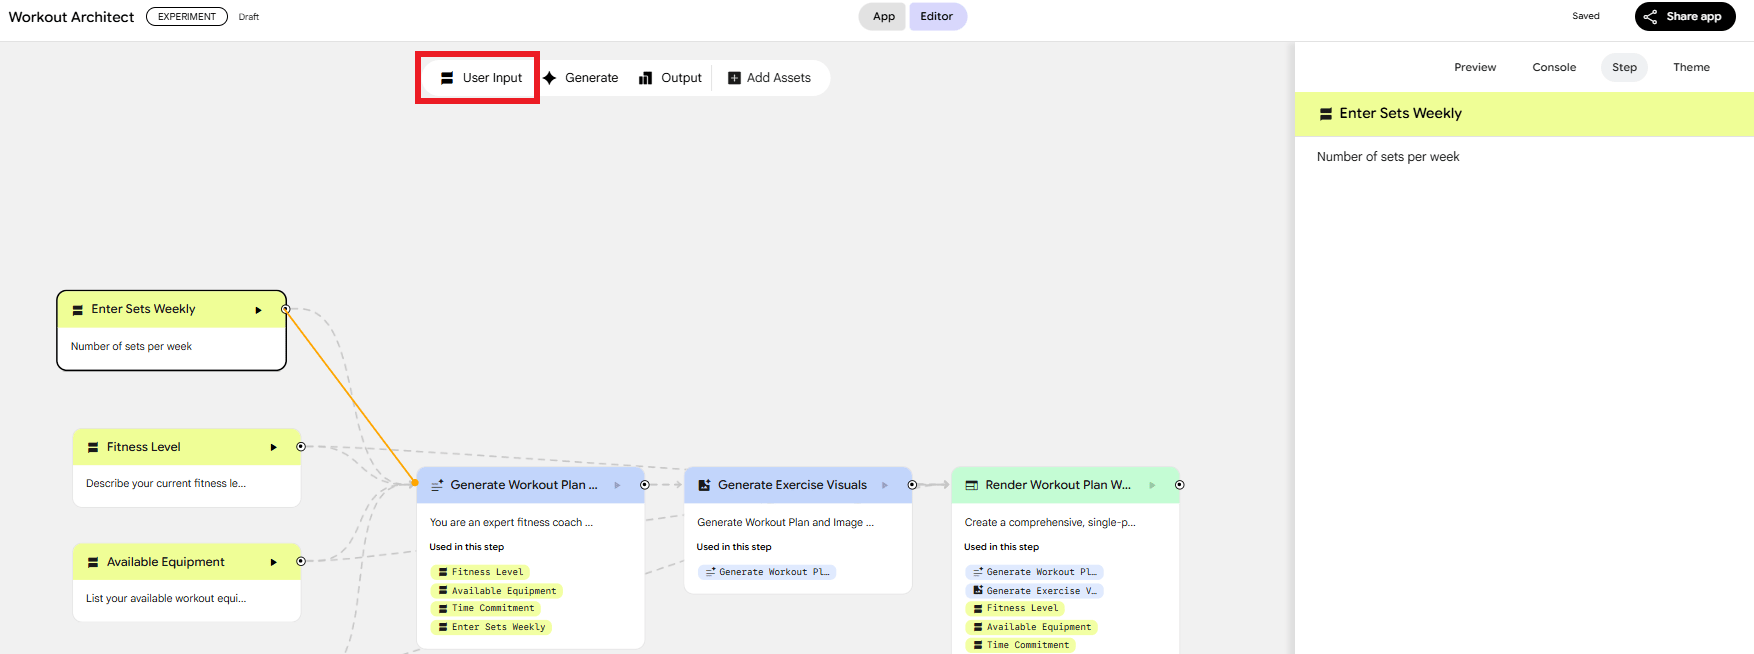Viewport: 1754px width, 654px height.
Task: Switch to the Editor view
Action: pyautogui.click(x=937, y=16)
